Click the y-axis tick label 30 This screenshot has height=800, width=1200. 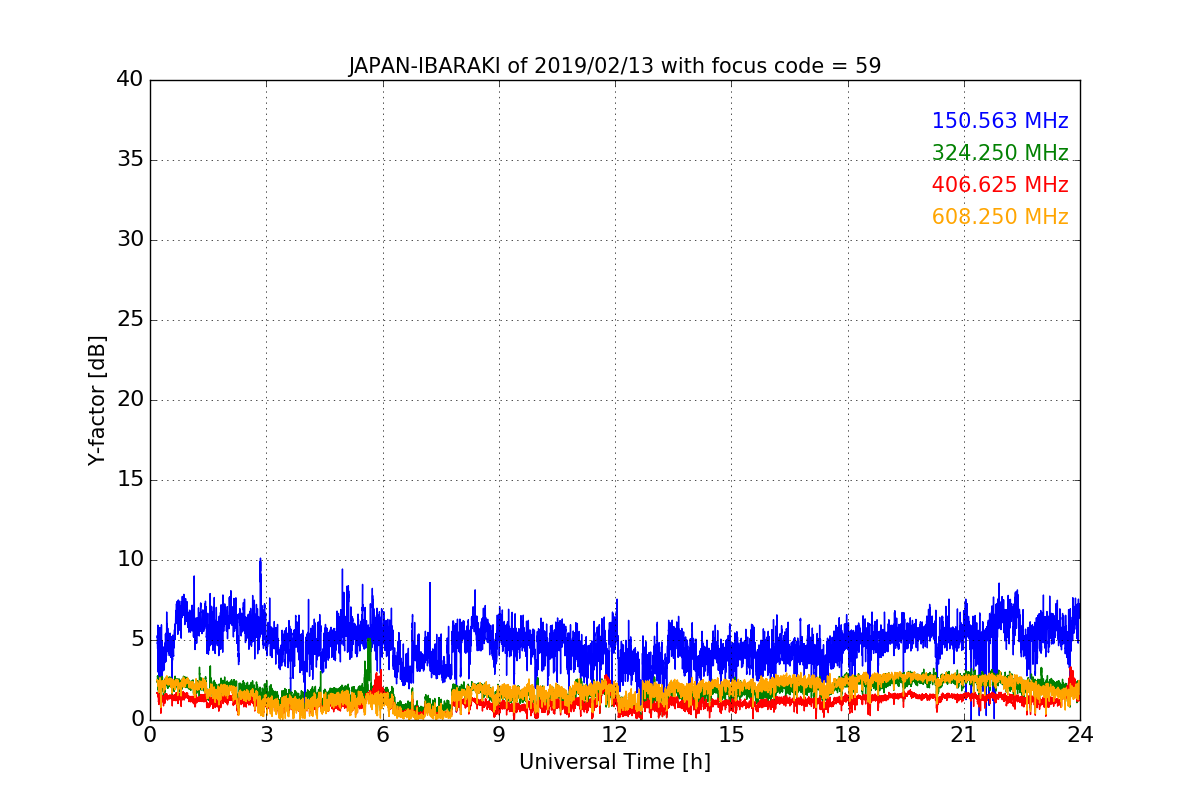pyautogui.click(x=130, y=240)
